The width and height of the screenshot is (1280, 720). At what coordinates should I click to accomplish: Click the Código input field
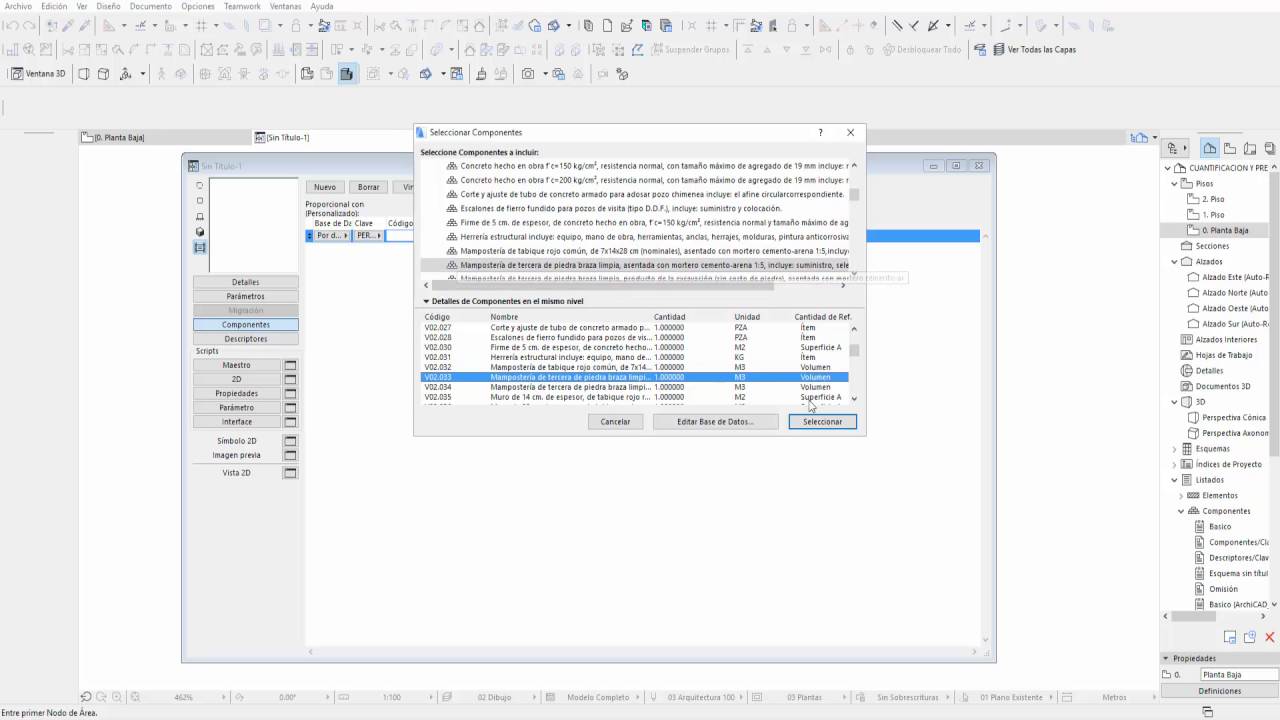pyautogui.click(x=400, y=236)
